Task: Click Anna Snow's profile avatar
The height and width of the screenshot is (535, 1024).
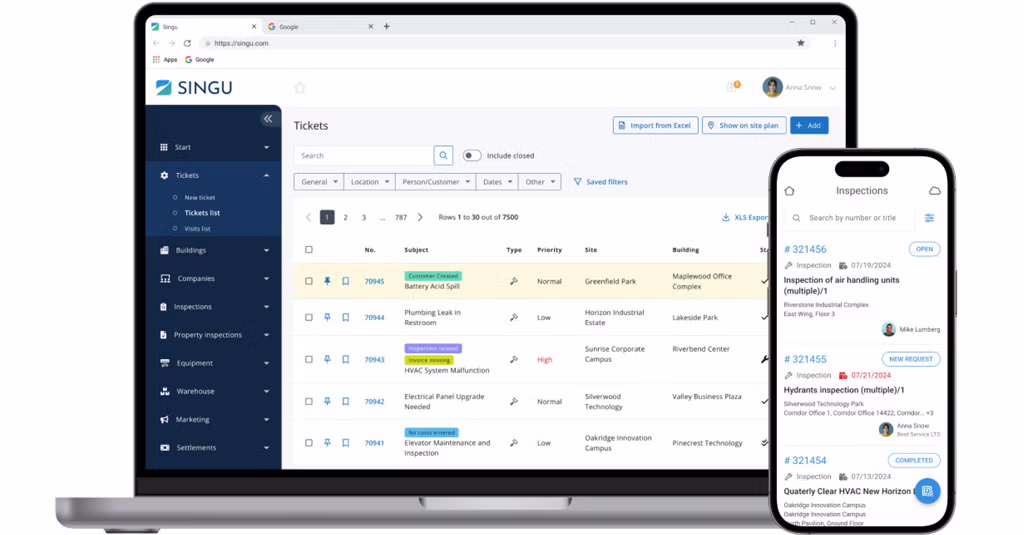Action: tap(773, 87)
